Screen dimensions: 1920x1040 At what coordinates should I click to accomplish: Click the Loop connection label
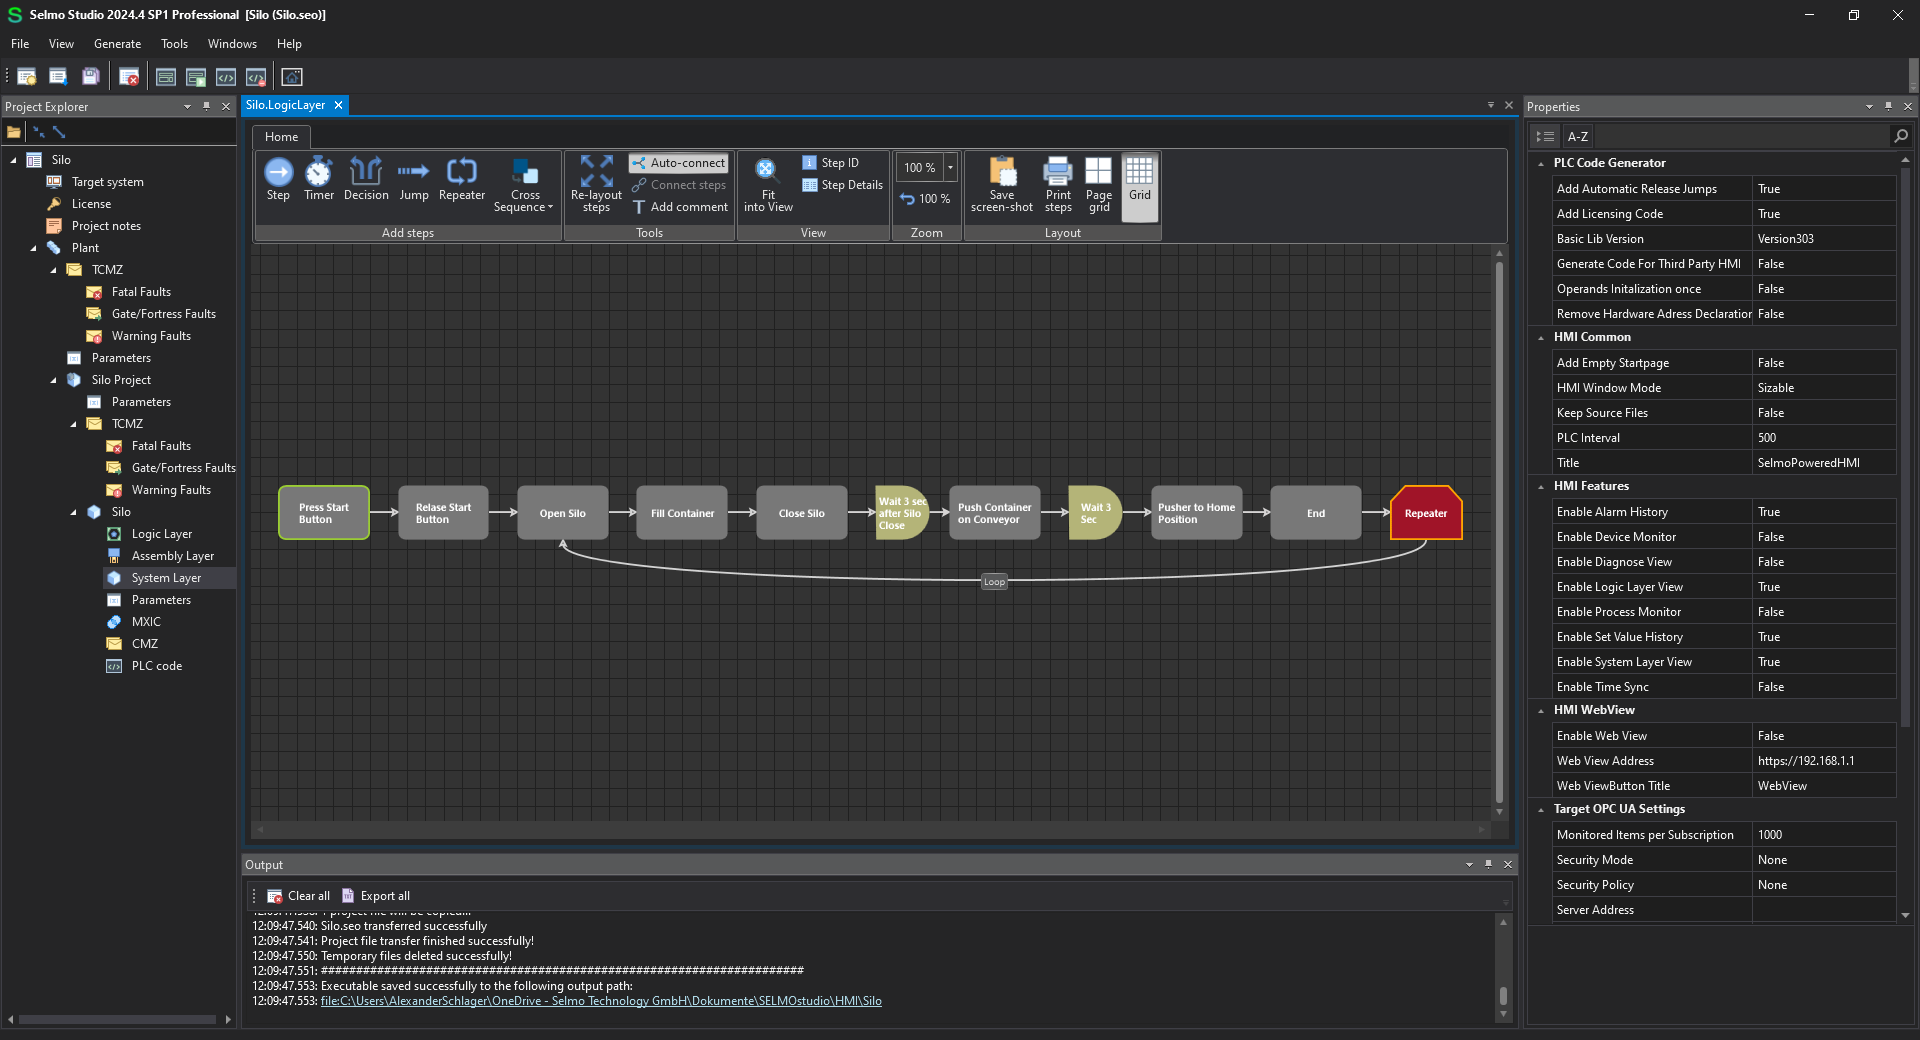pos(994,582)
